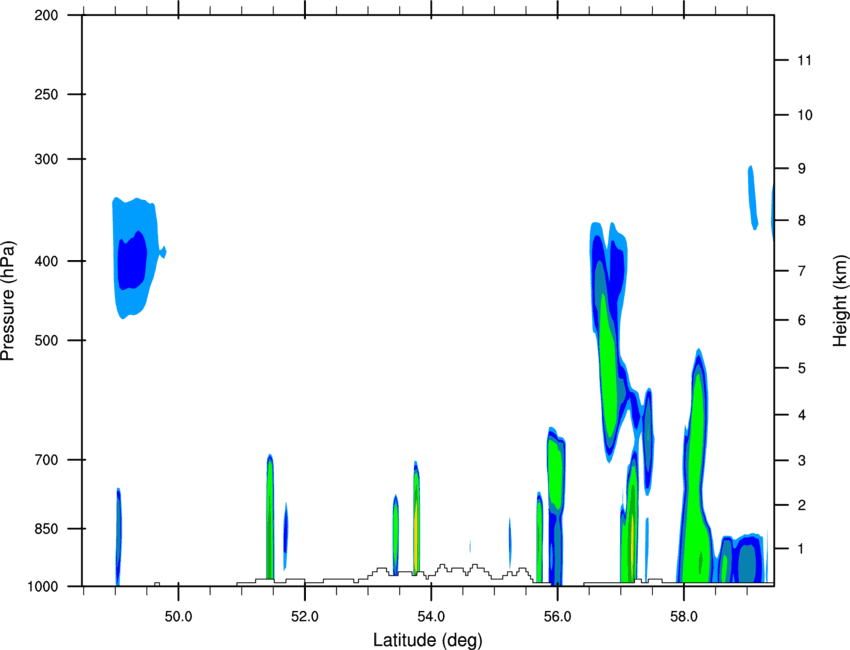
Task: Click the 1 km height label
Action: pyautogui.click(x=802, y=549)
